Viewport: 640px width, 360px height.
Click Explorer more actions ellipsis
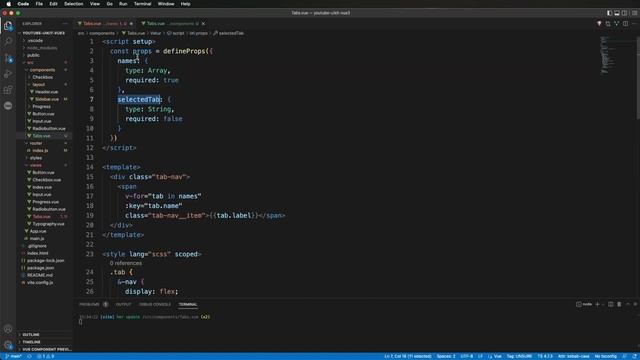(64, 24)
